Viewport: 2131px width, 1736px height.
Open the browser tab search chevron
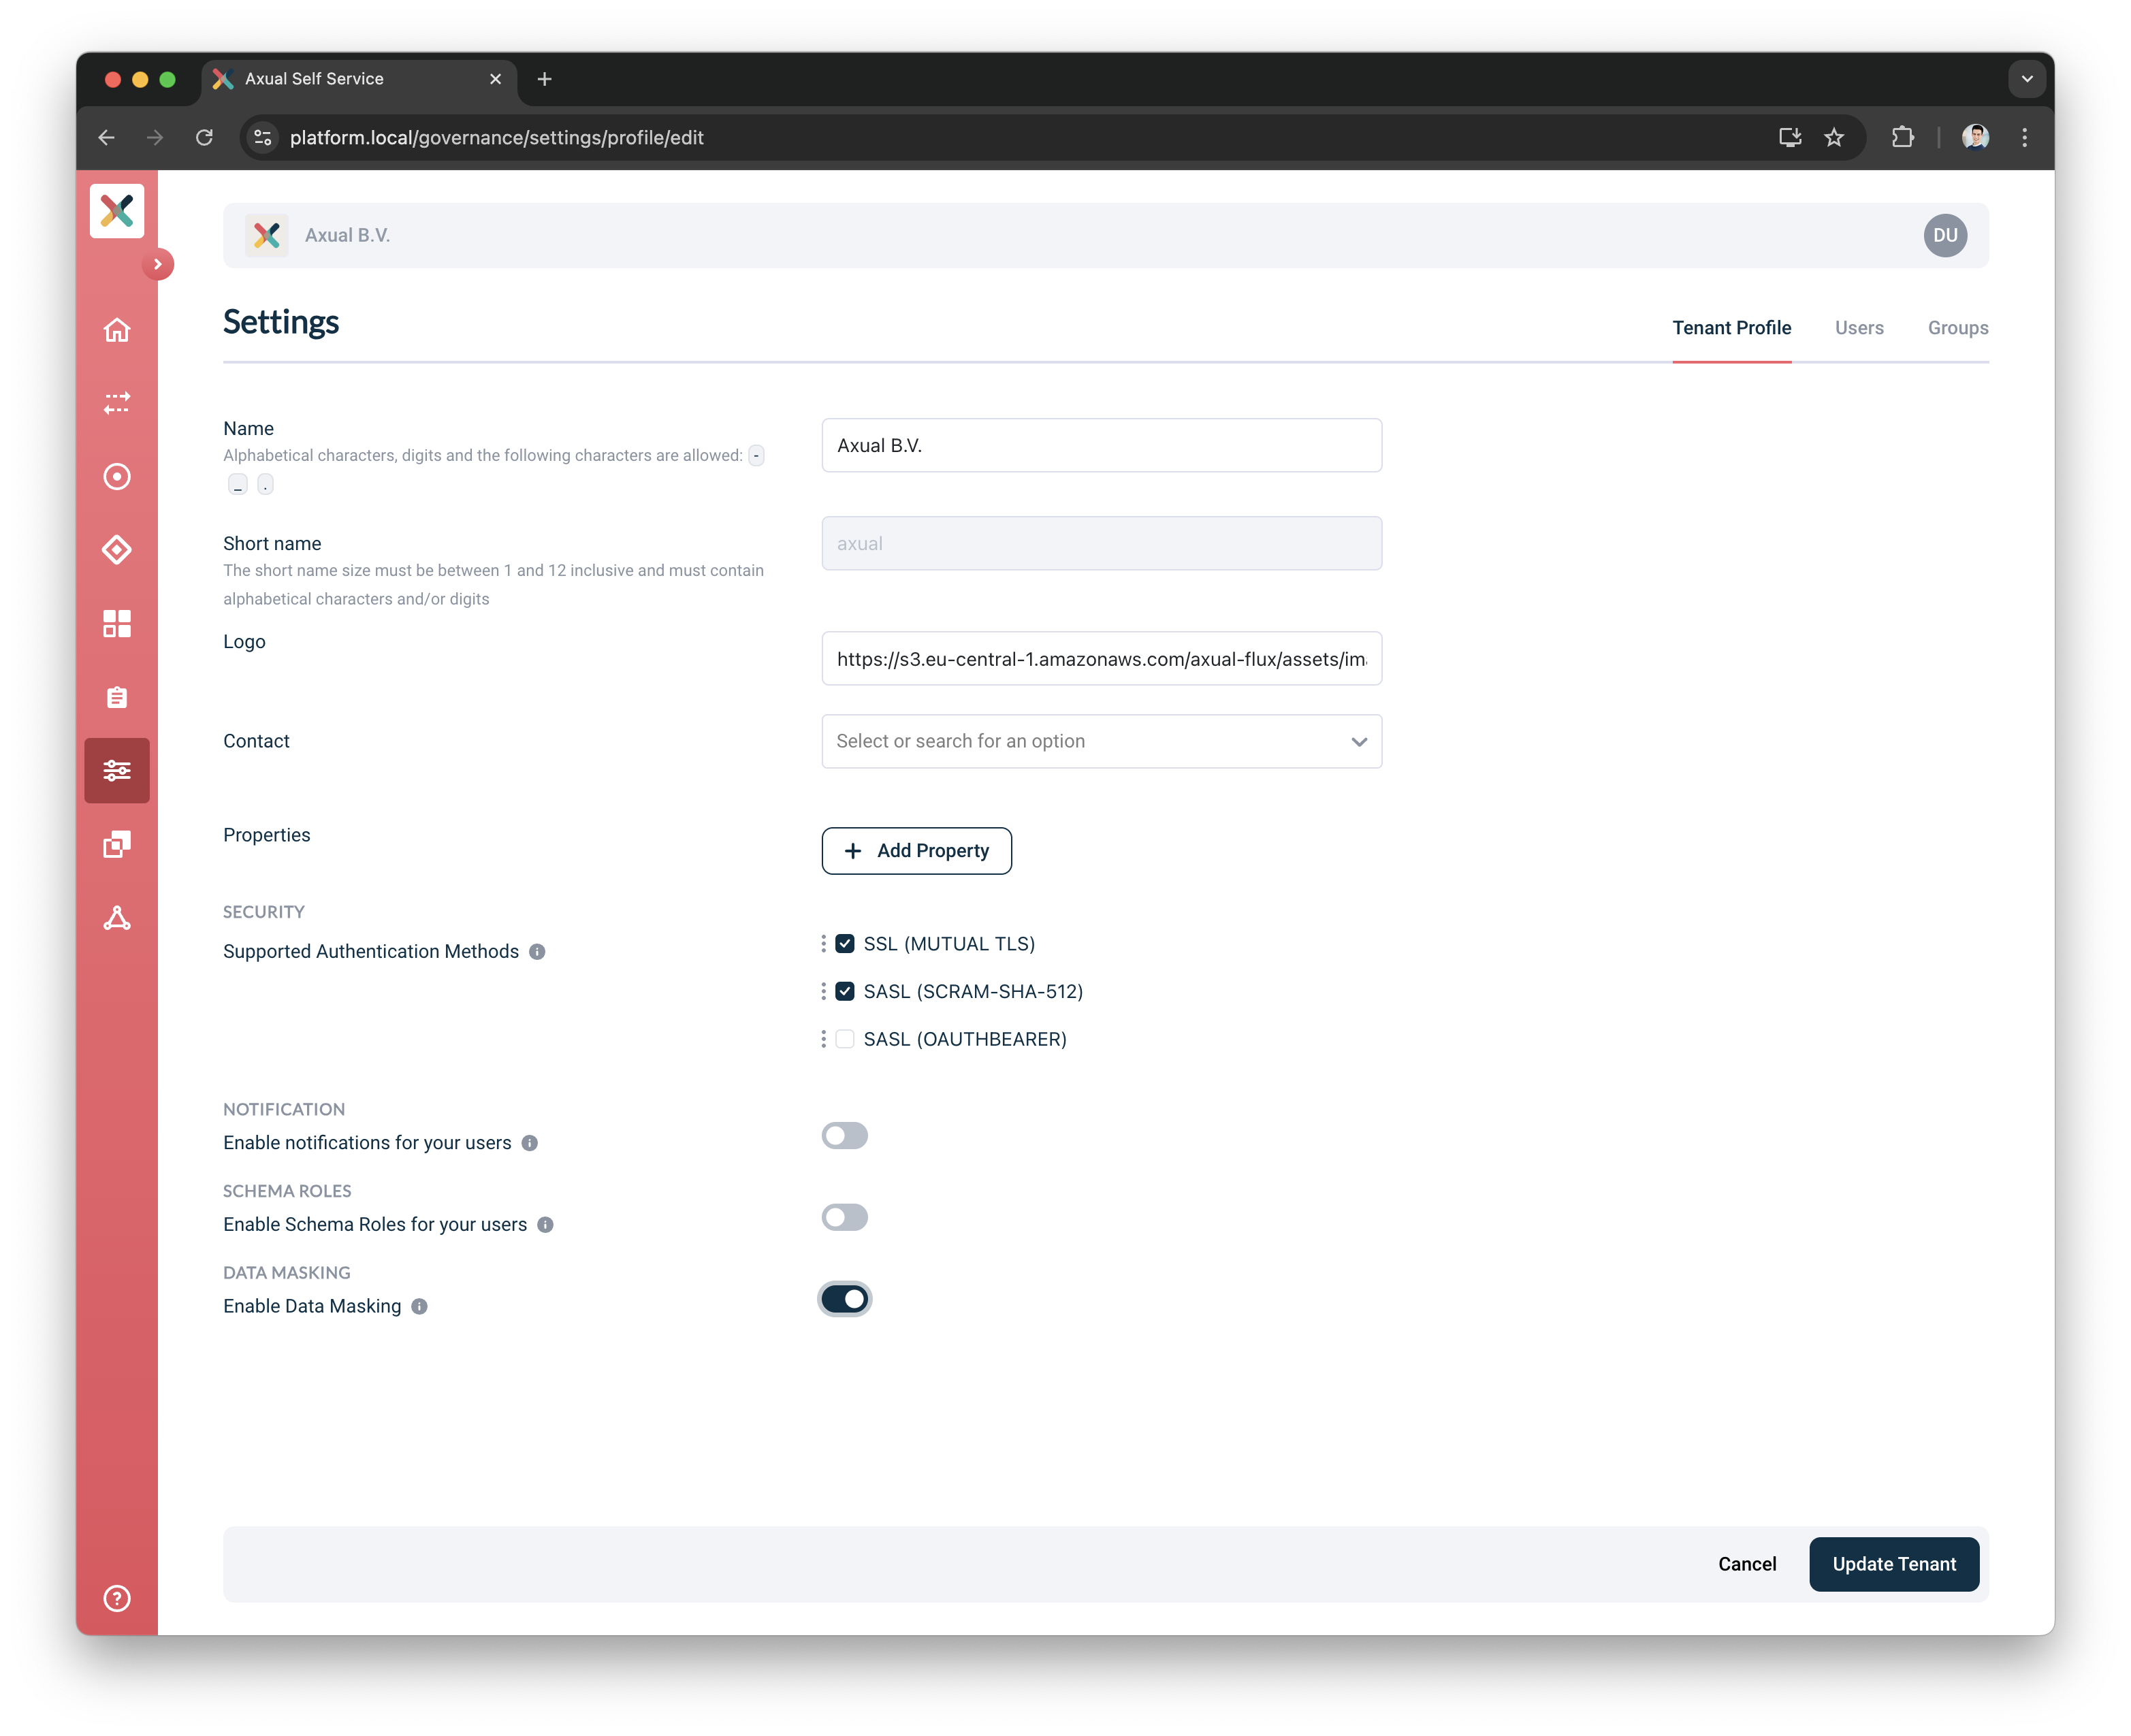[x=2026, y=79]
